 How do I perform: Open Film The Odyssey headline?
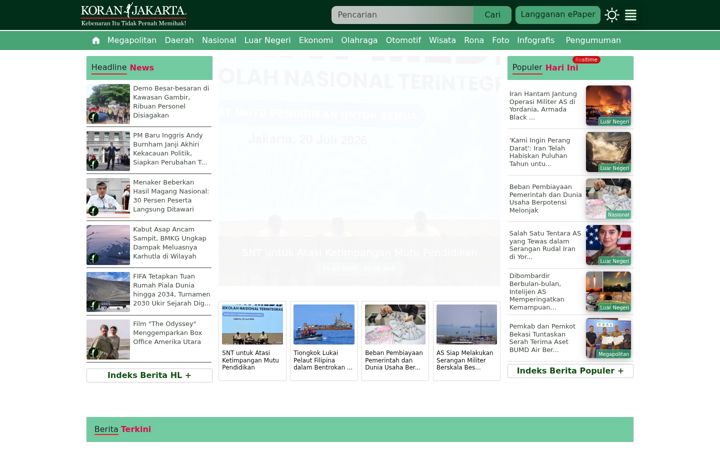pyautogui.click(x=167, y=332)
